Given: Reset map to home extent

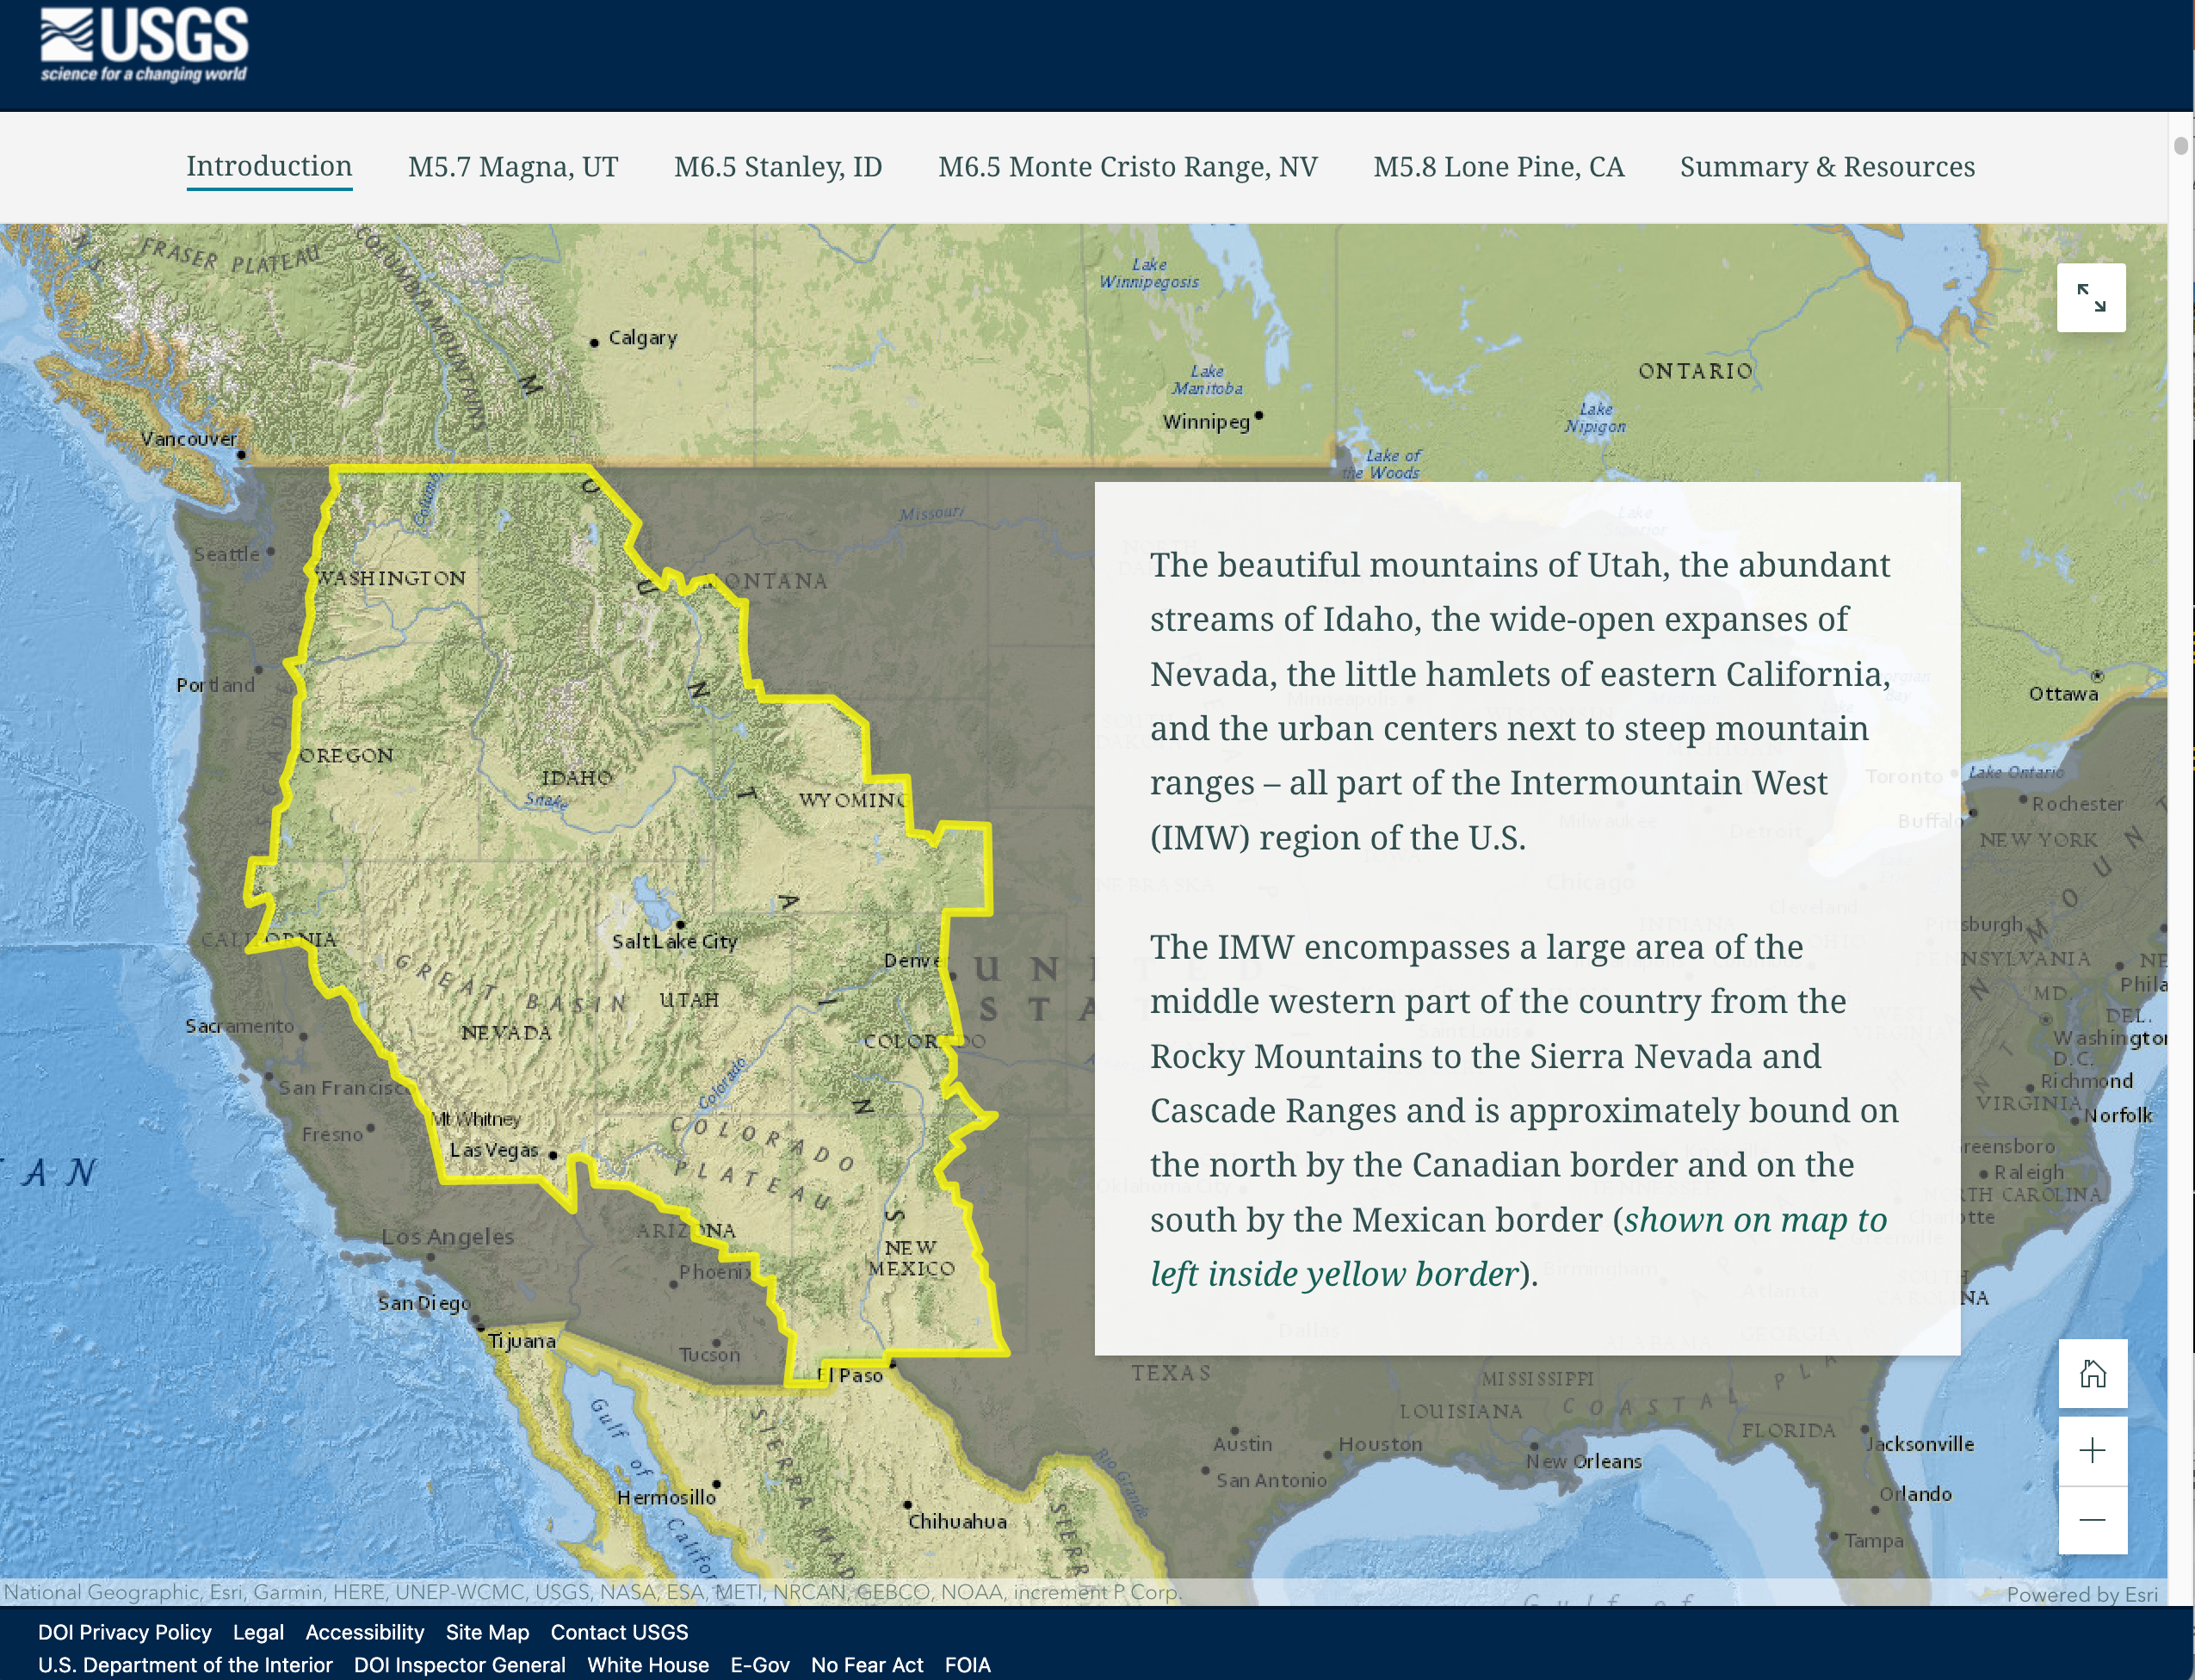Looking at the screenshot, I should pyautogui.click(x=2092, y=1373).
